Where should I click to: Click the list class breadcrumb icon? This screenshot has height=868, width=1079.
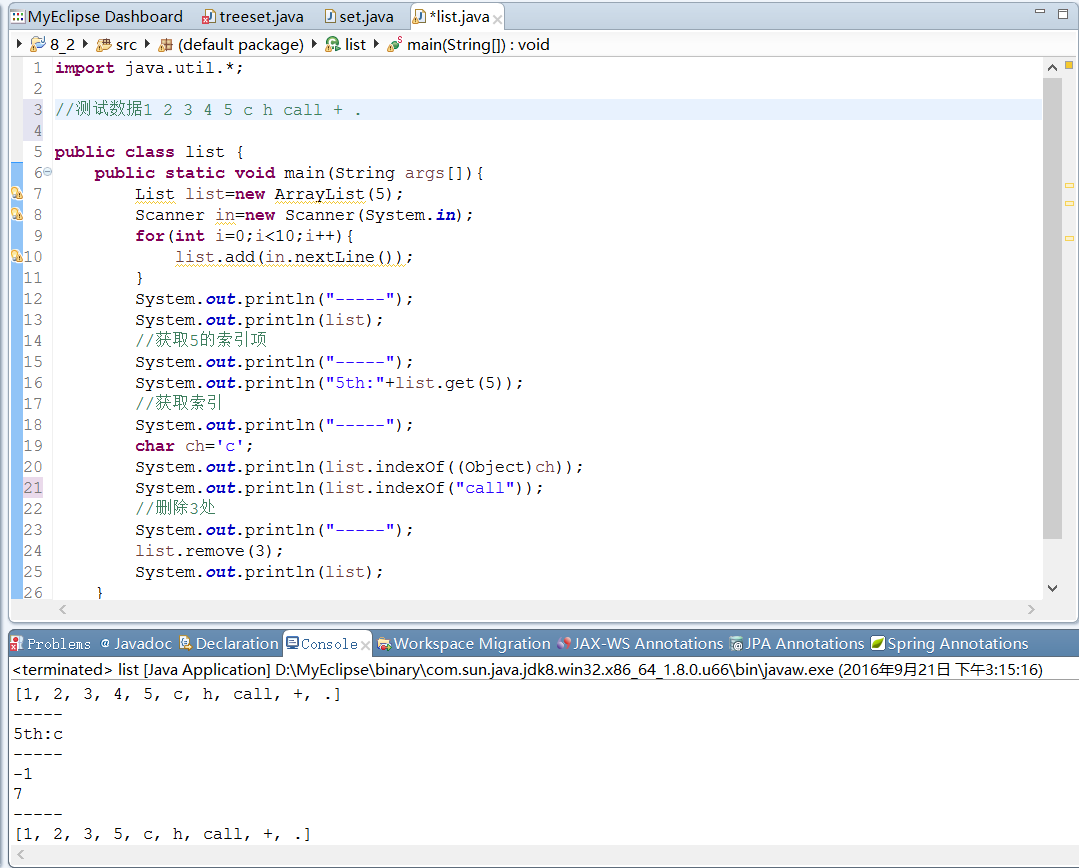click(x=332, y=45)
